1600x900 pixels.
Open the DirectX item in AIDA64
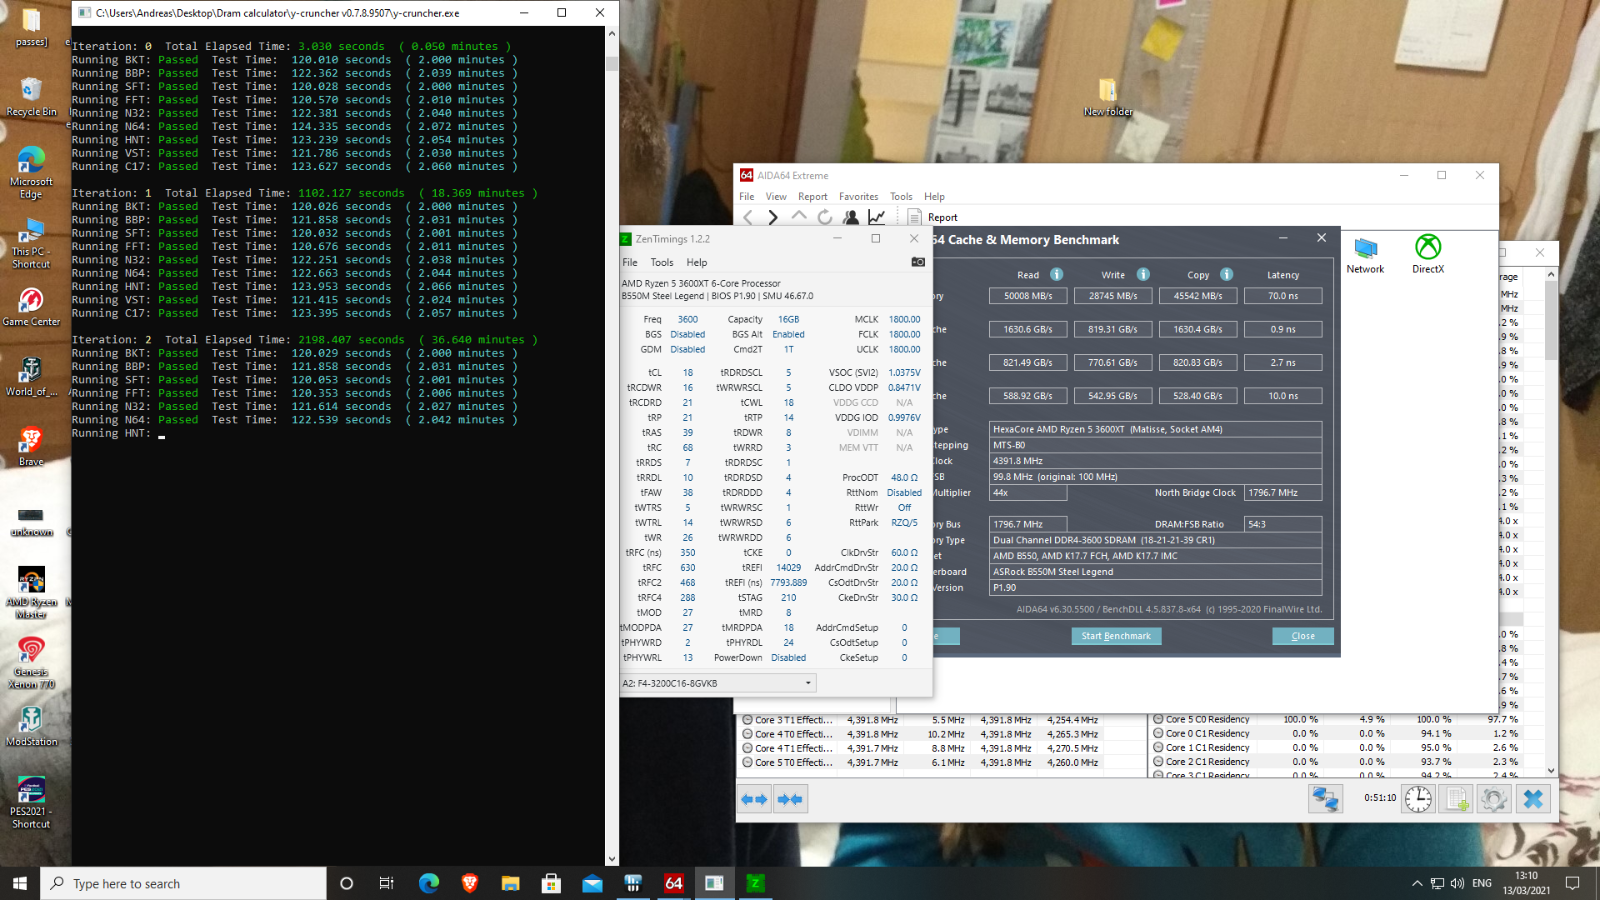pyautogui.click(x=1428, y=254)
